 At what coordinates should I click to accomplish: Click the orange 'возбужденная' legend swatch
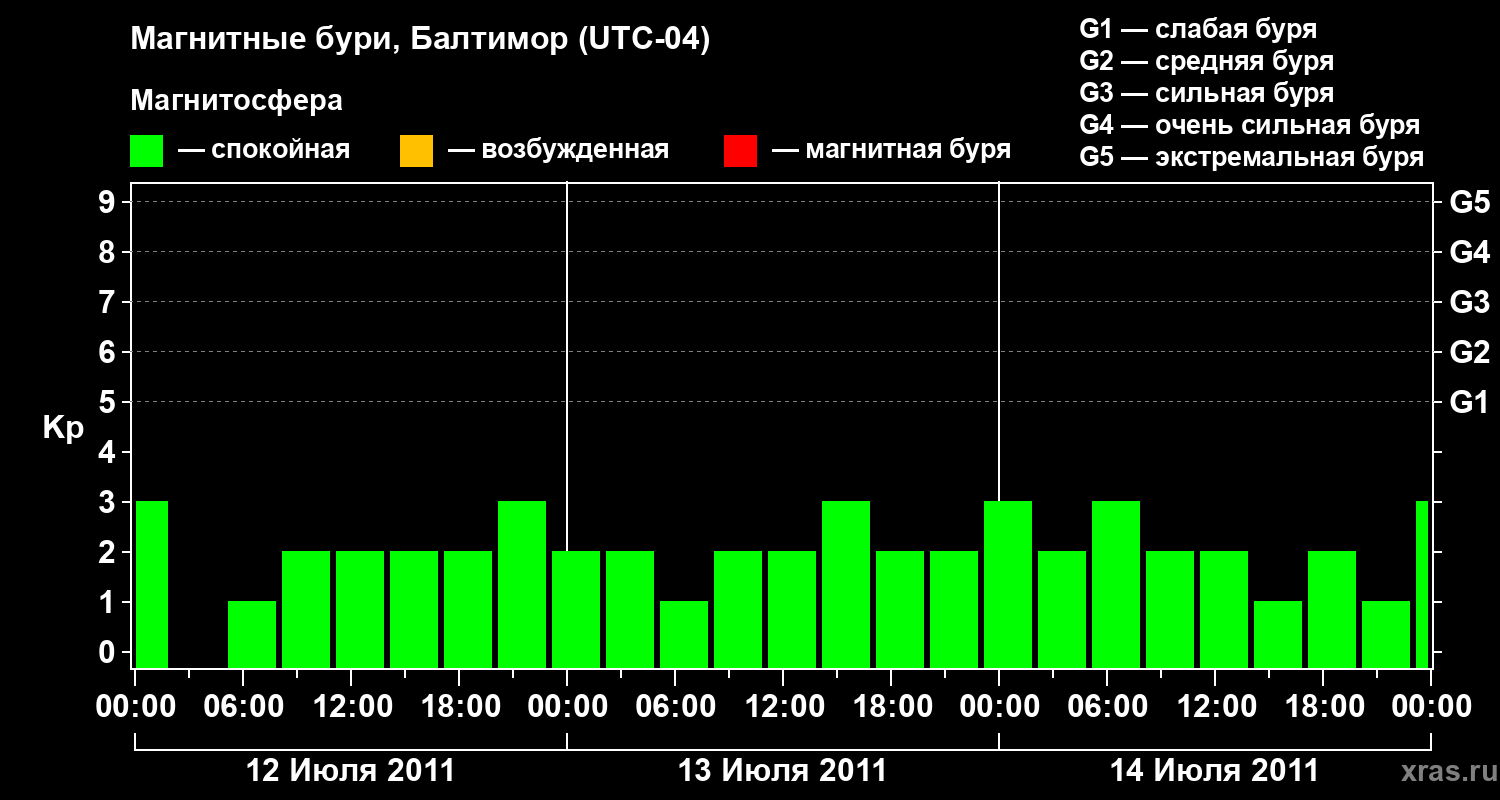coord(416,151)
